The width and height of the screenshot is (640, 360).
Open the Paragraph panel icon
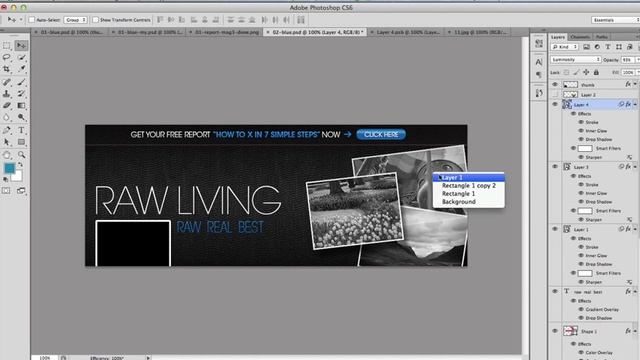pyautogui.click(x=539, y=74)
